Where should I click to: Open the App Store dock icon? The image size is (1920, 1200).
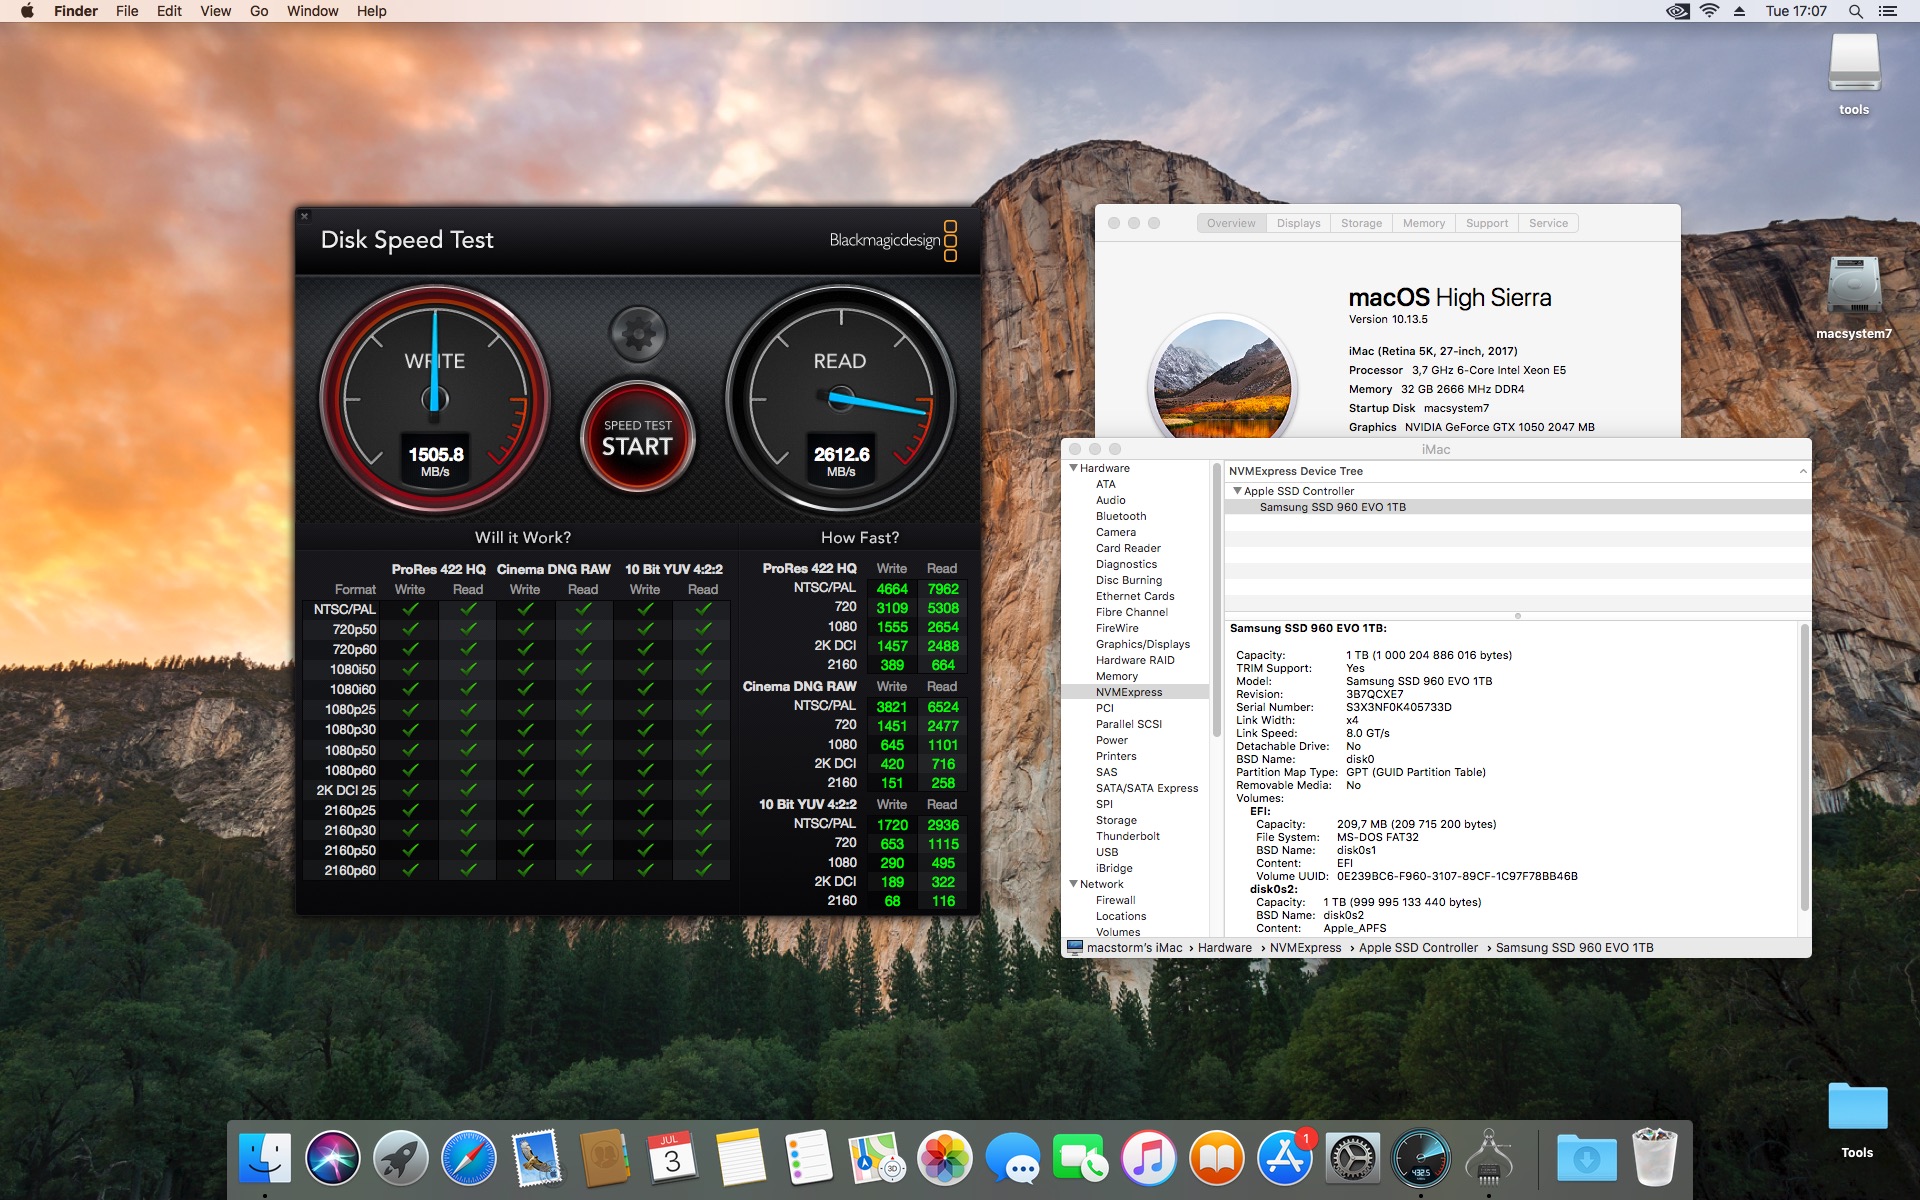(x=1285, y=1159)
